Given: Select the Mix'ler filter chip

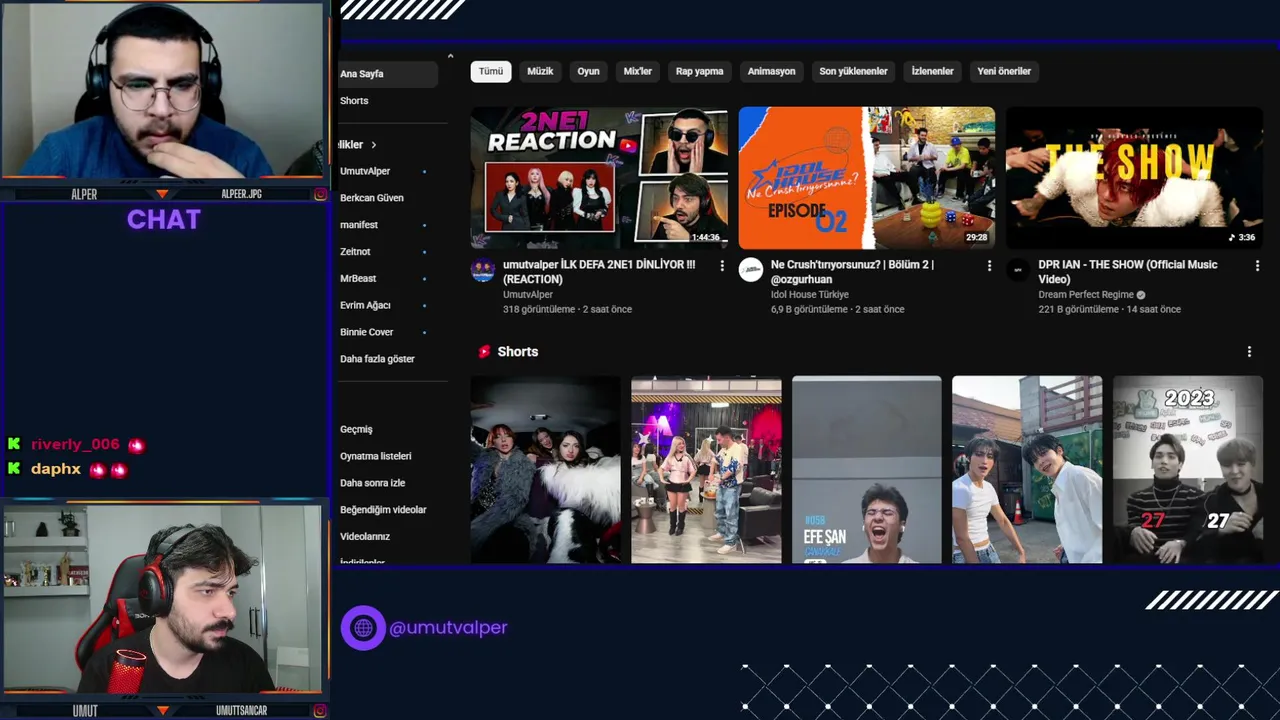Looking at the screenshot, I should (x=638, y=71).
